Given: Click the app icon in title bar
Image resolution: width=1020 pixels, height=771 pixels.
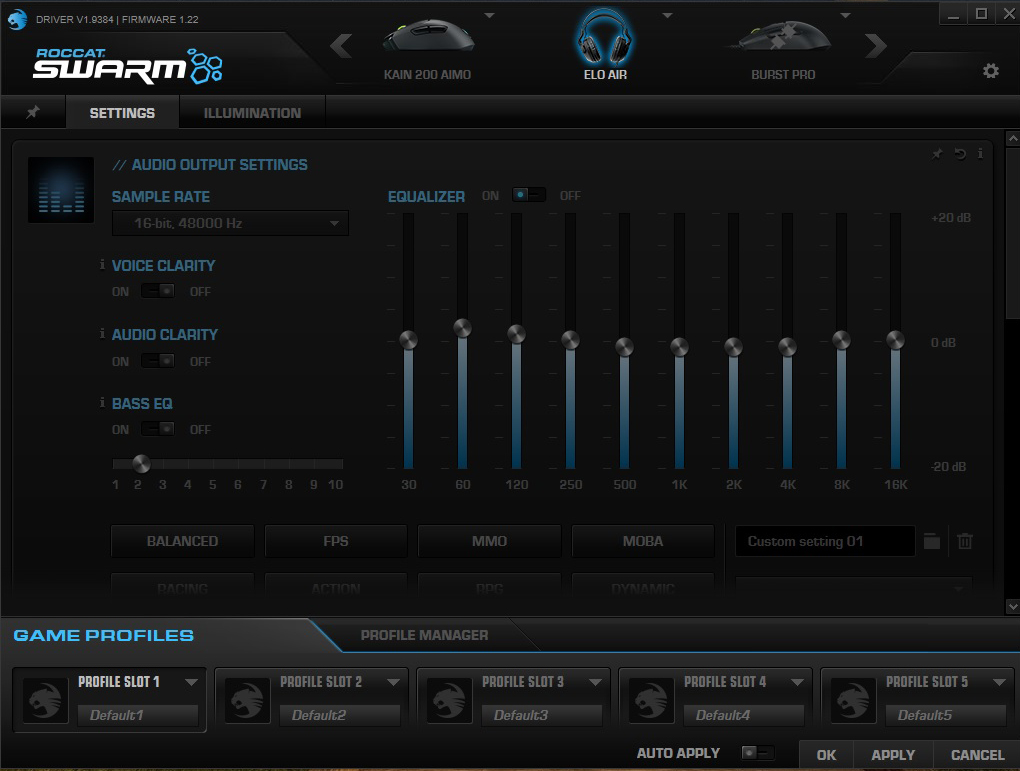Looking at the screenshot, I should coord(18,19).
